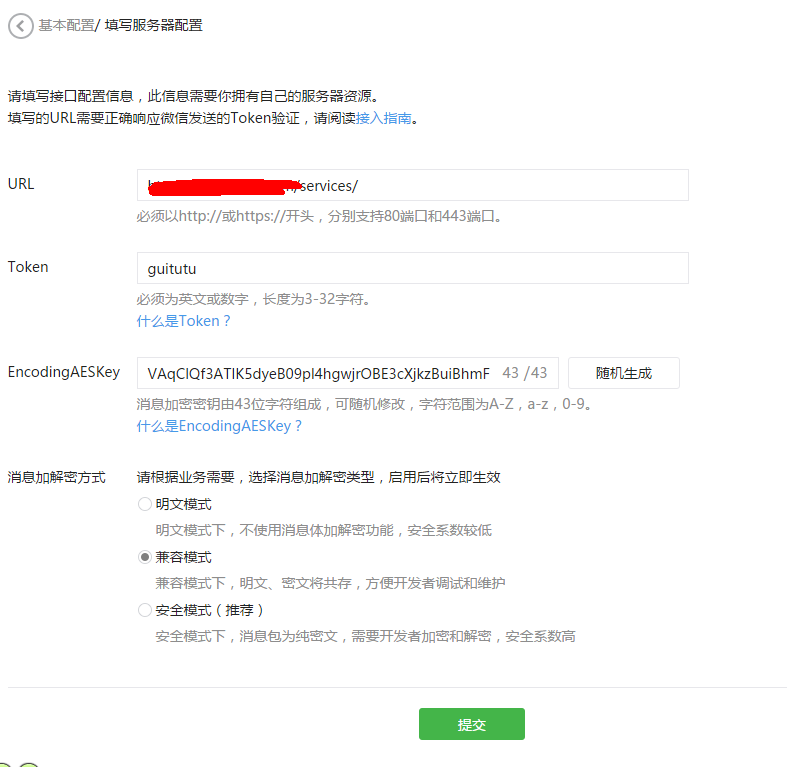Viewport: 787px width, 767px height.
Task: Click the Token field label
Action: [28, 267]
